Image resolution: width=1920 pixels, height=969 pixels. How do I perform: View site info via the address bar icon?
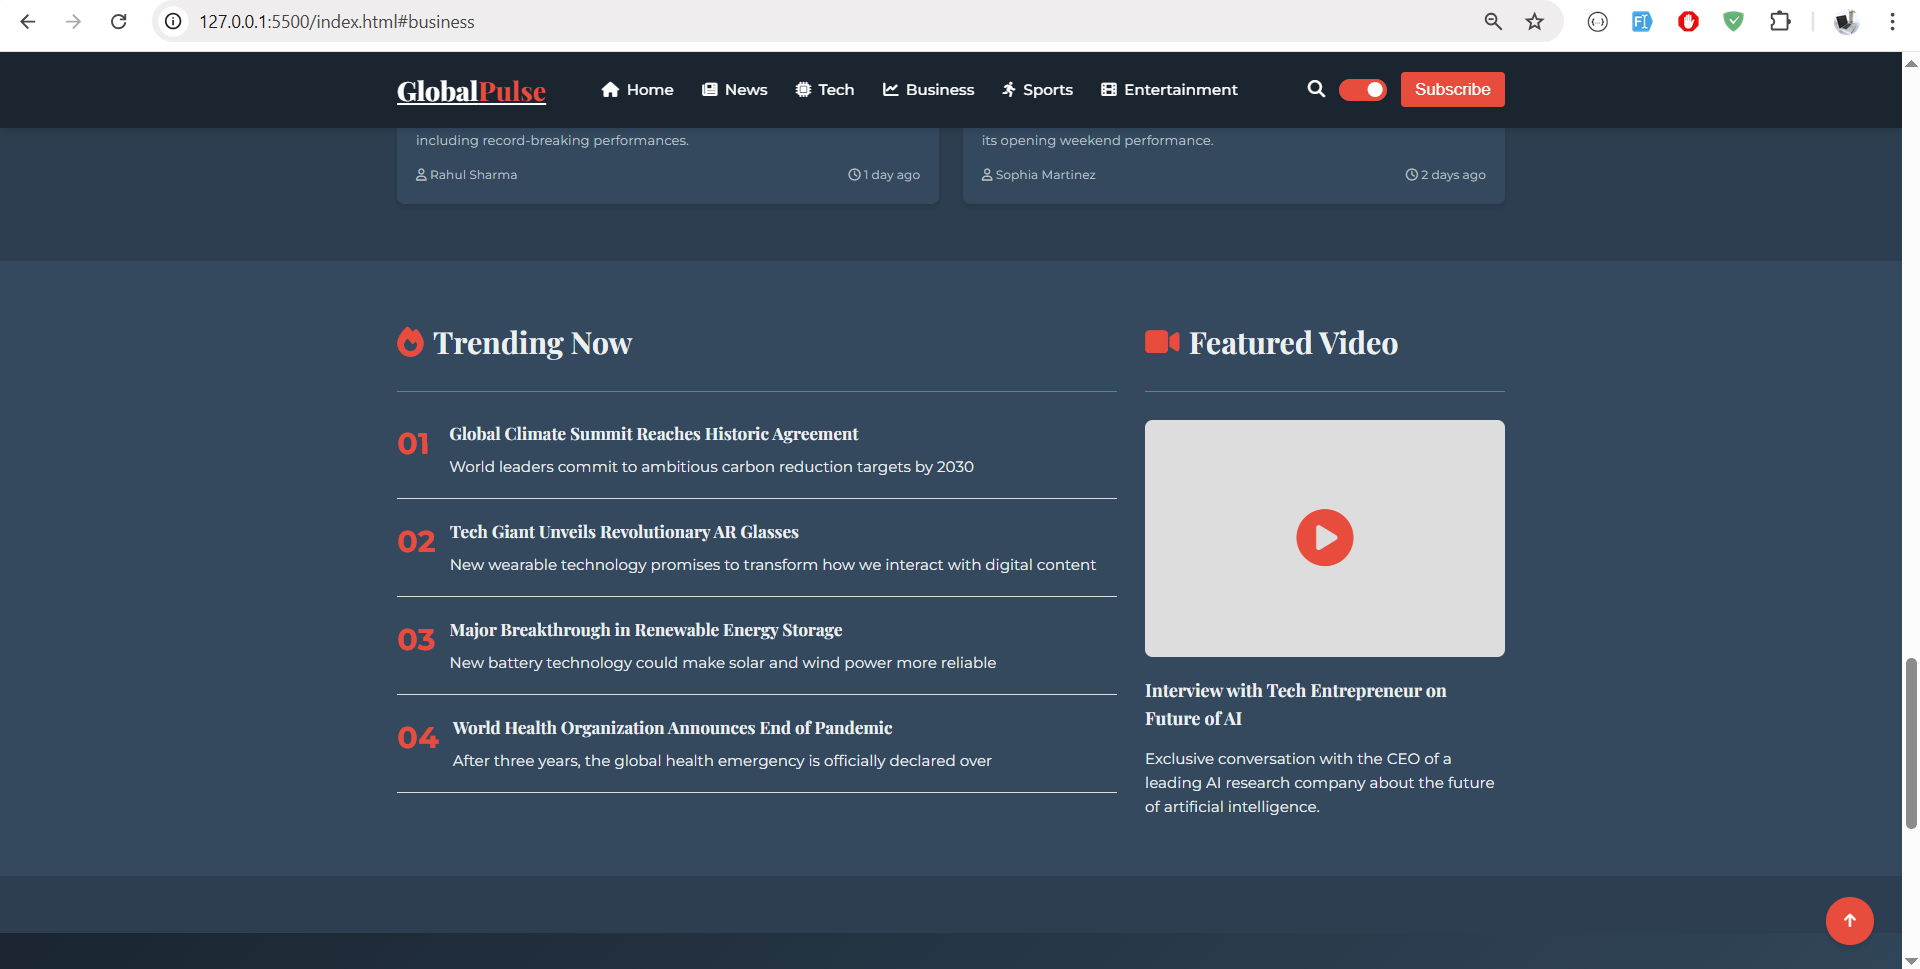pyautogui.click(x=173, y=21)
